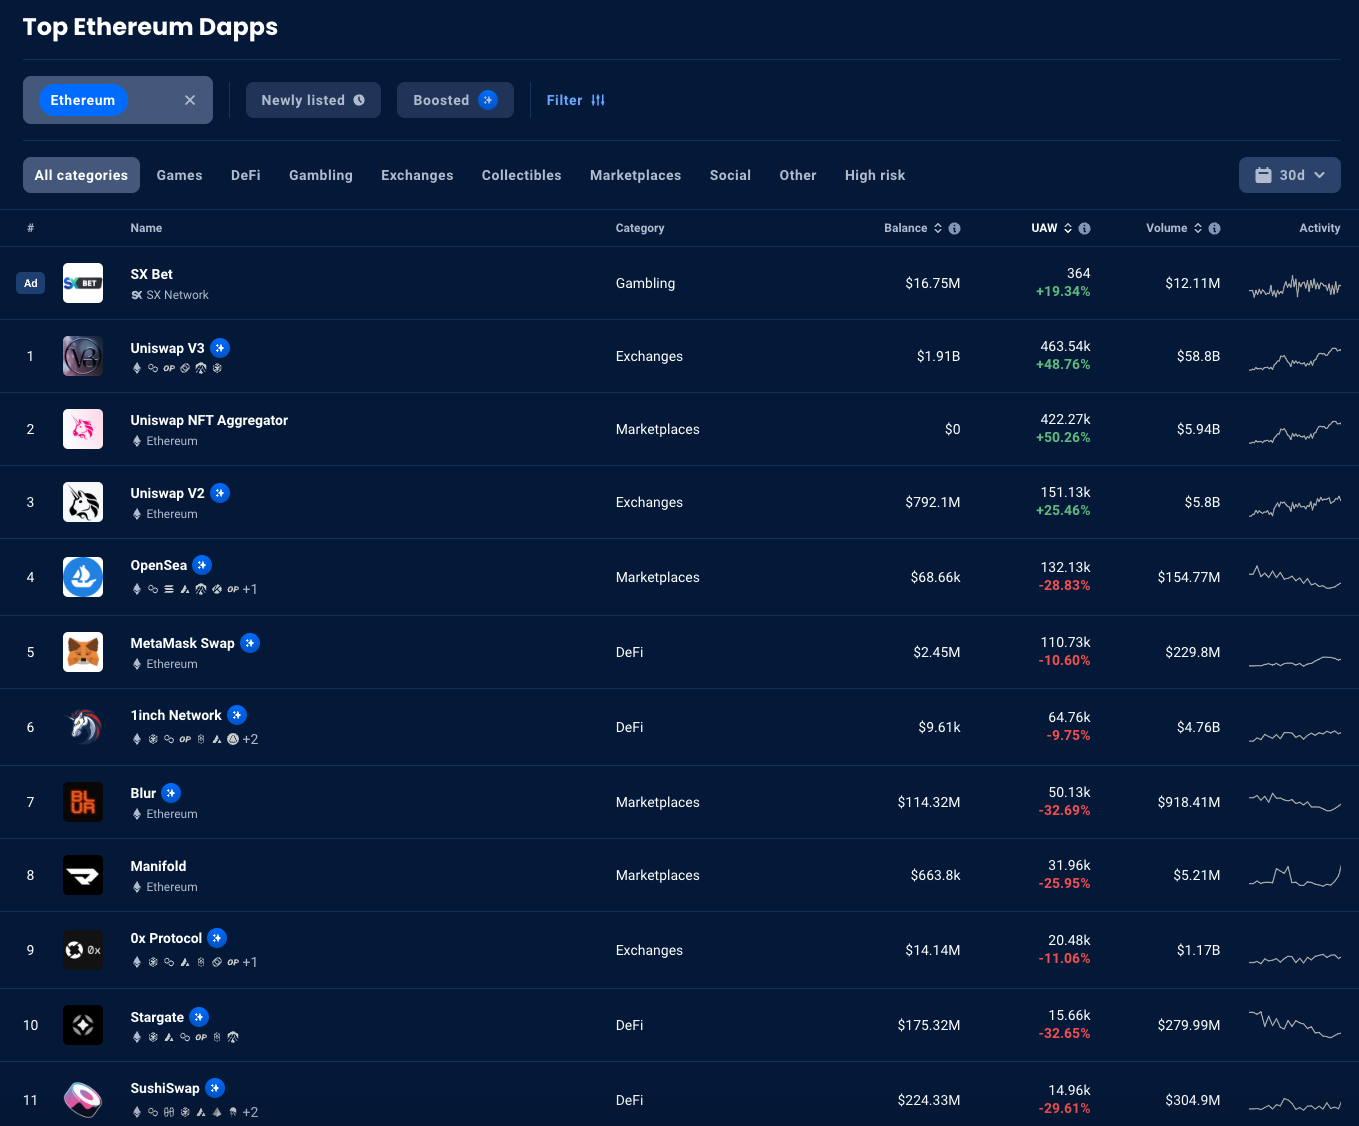
Task: Click the boosted badge beside Uniswap V2
Action: tap(220, 493)
